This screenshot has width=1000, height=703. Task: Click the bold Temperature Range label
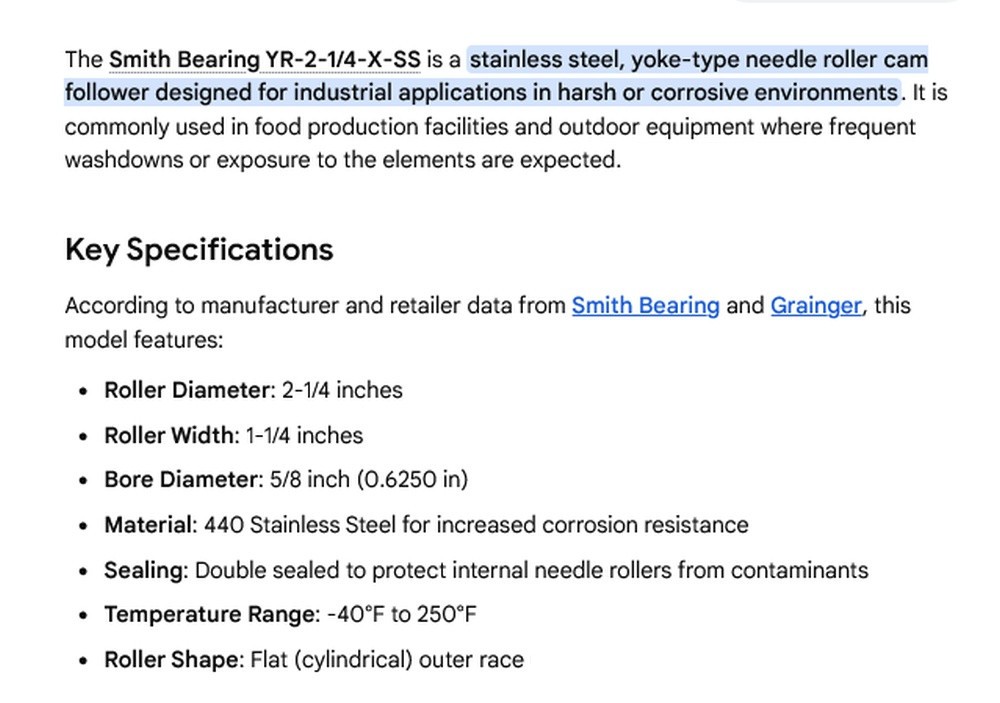[x=210, y=614]
